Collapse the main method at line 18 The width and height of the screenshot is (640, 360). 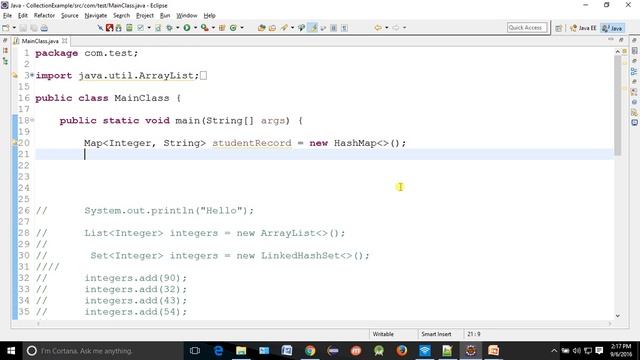[x=32, y=120]
